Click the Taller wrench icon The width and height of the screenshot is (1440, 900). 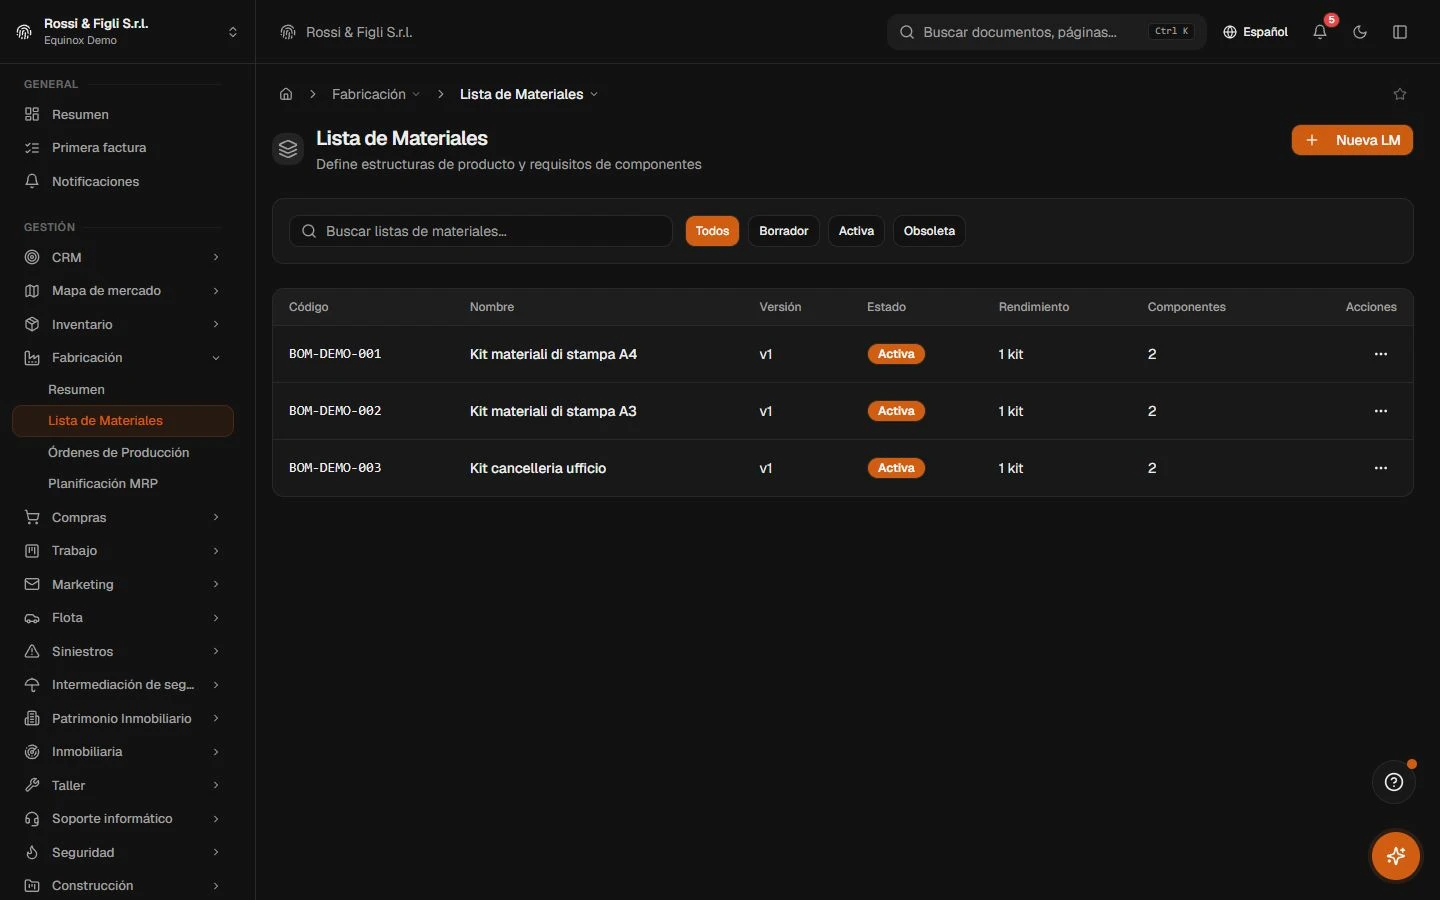(32, 785)
